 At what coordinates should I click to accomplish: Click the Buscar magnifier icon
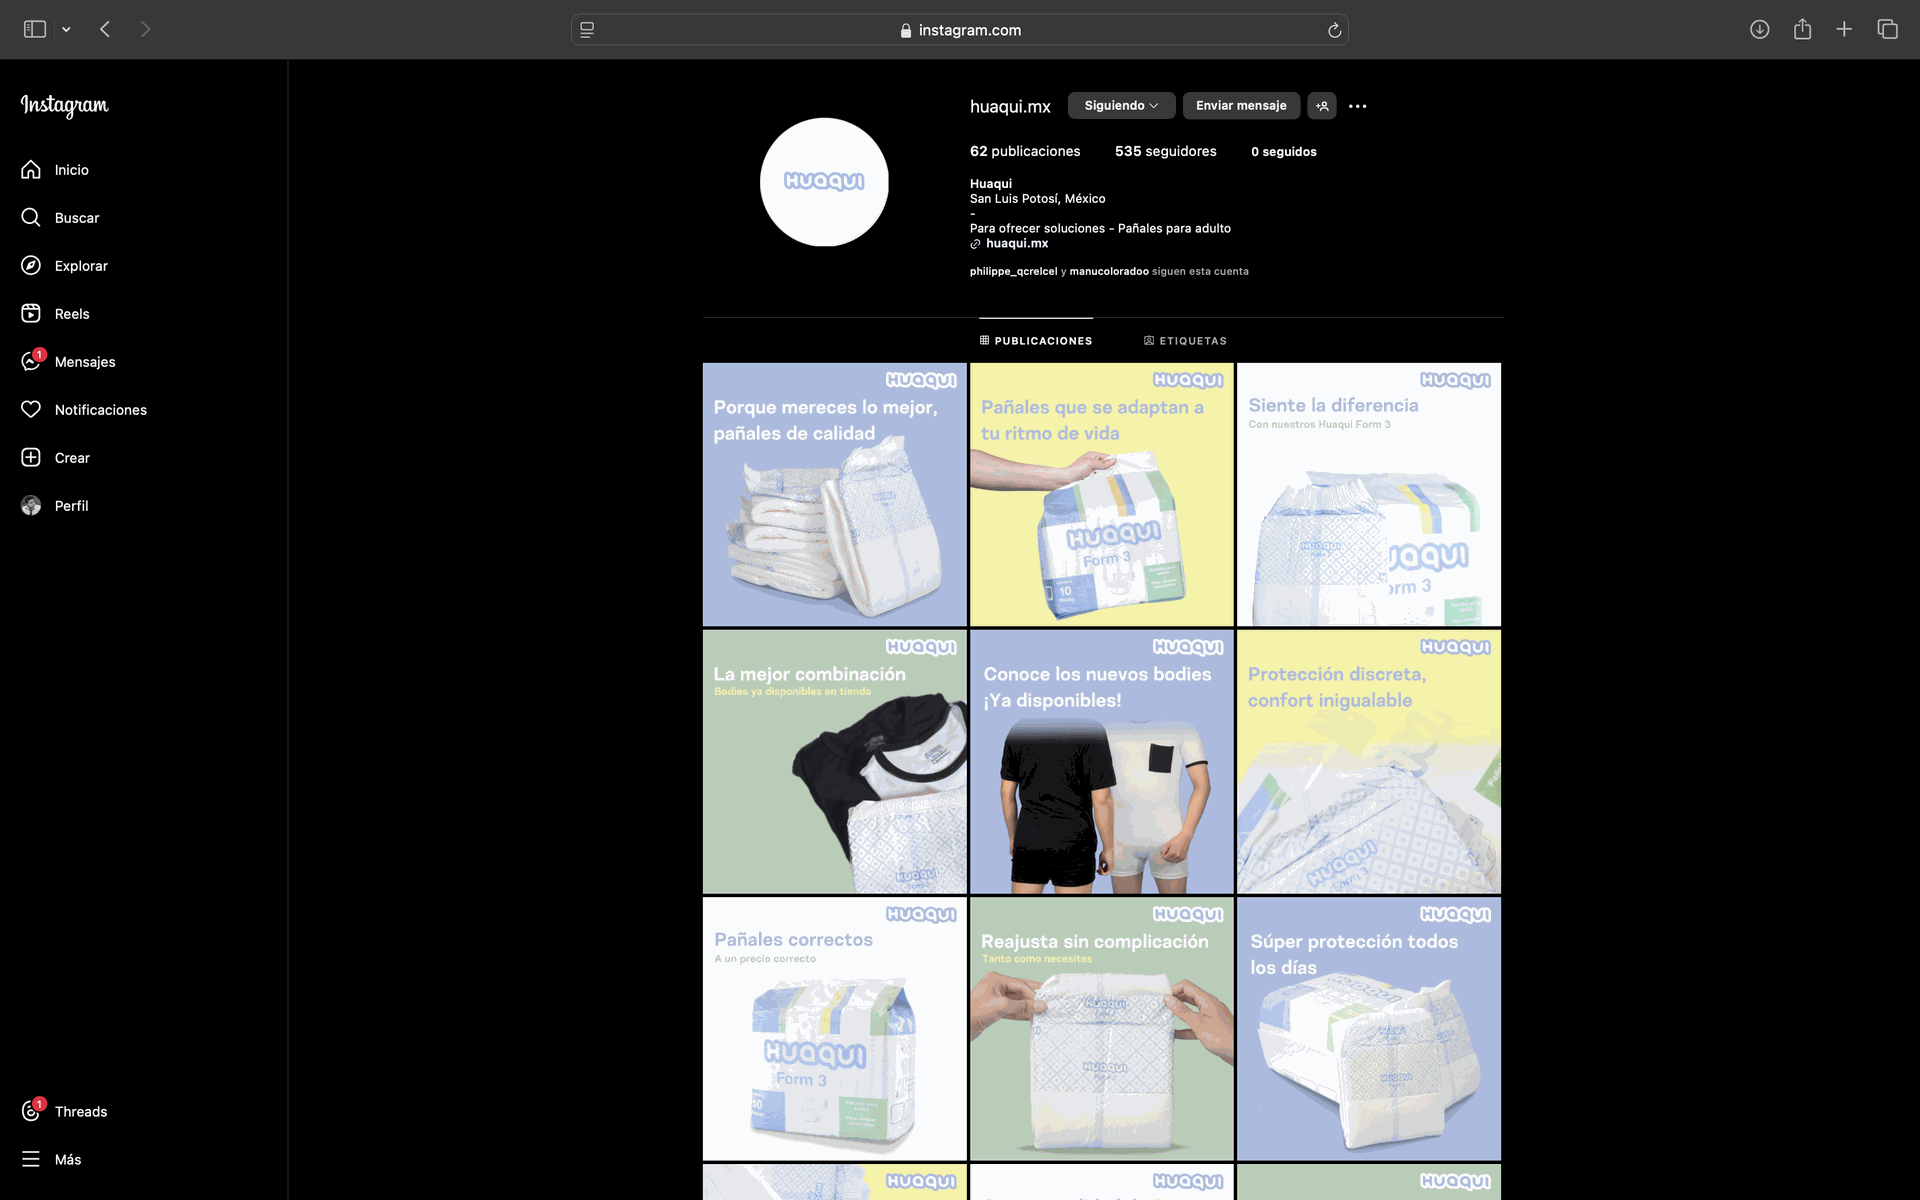31,218
